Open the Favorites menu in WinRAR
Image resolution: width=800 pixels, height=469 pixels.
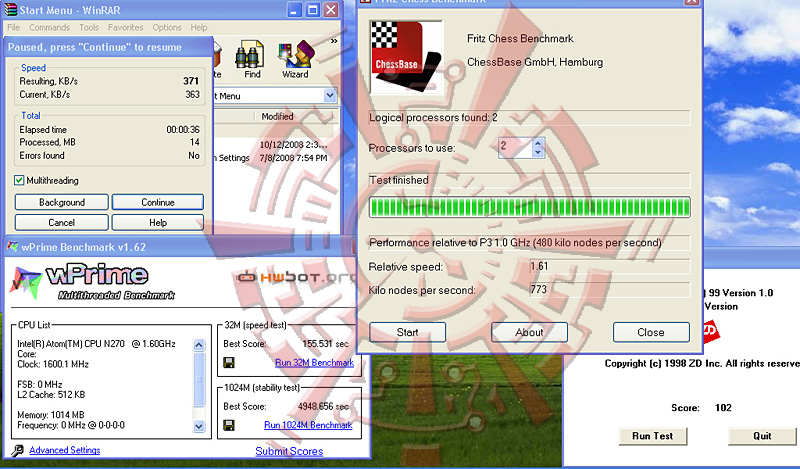point(126,28)
